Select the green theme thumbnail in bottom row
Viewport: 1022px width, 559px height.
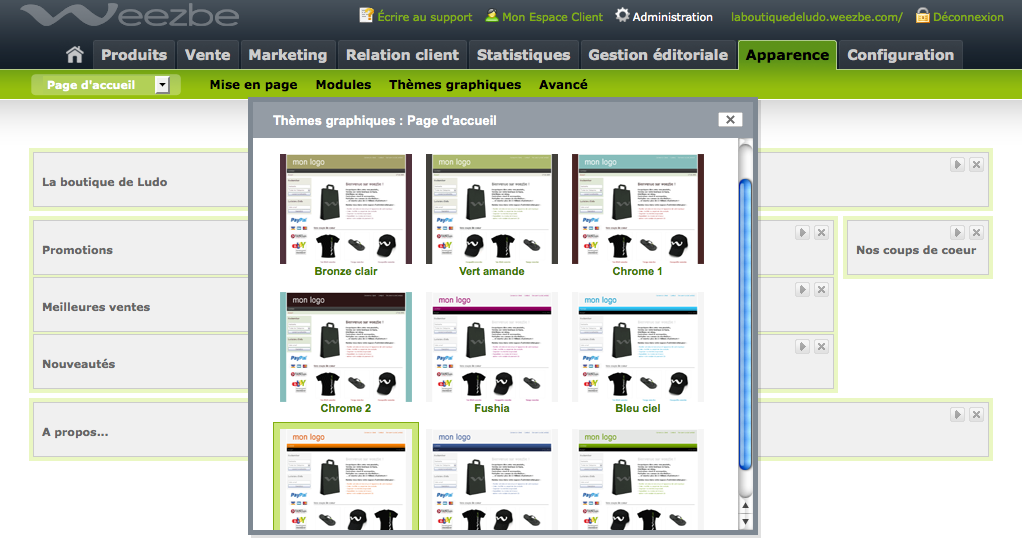coord(637,479)
